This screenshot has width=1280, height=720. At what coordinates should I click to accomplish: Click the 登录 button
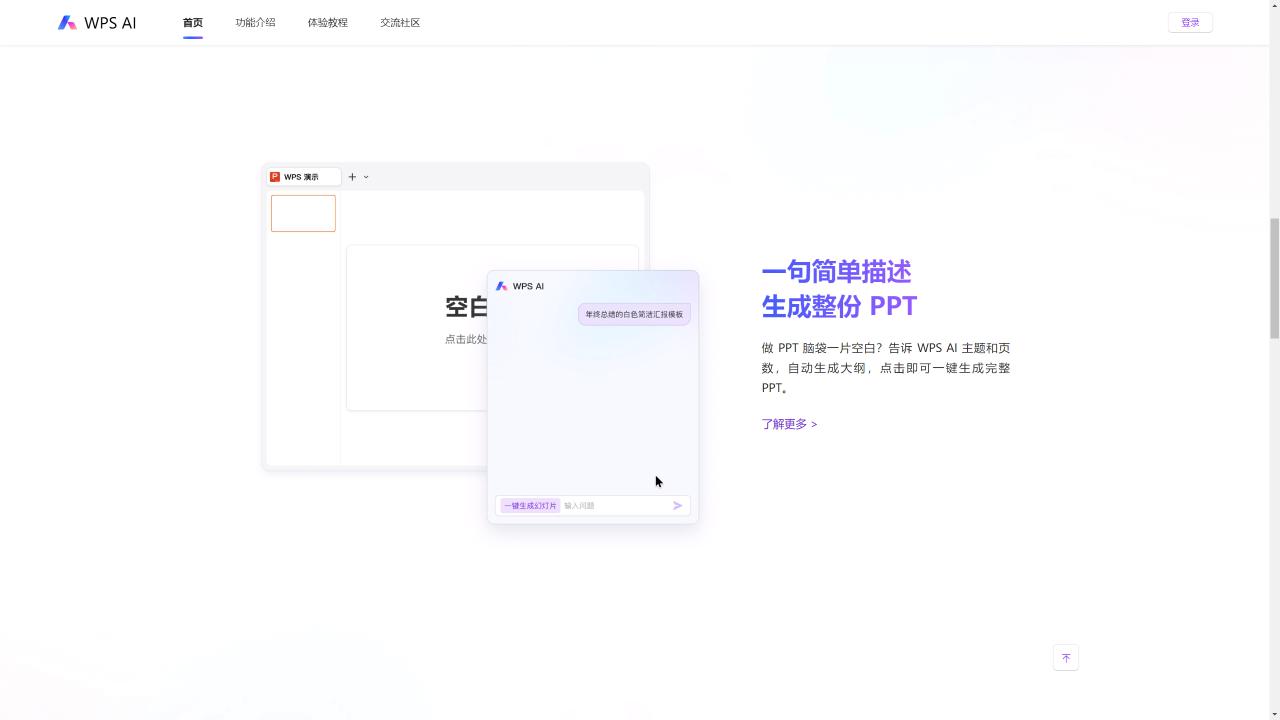1190,22
